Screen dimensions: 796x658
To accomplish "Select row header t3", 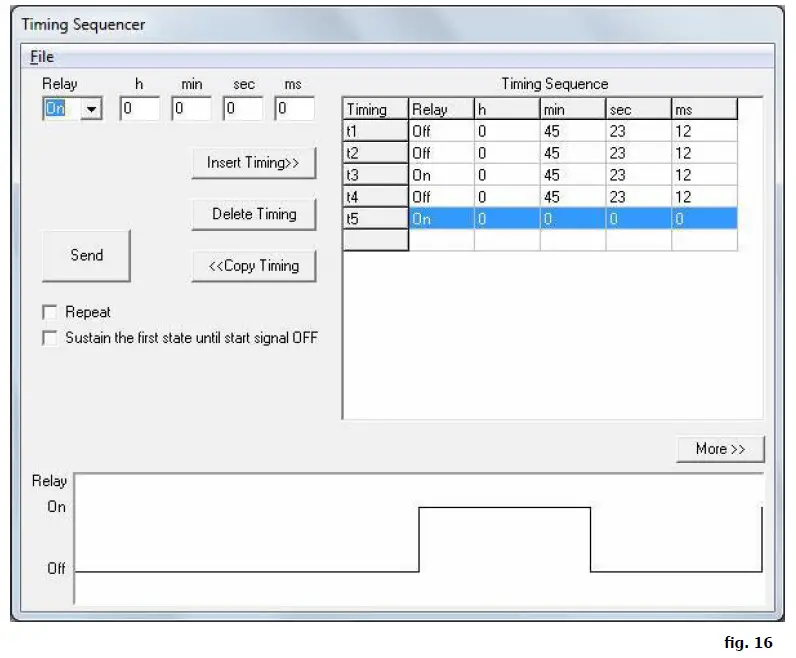I will click(376, 175).
